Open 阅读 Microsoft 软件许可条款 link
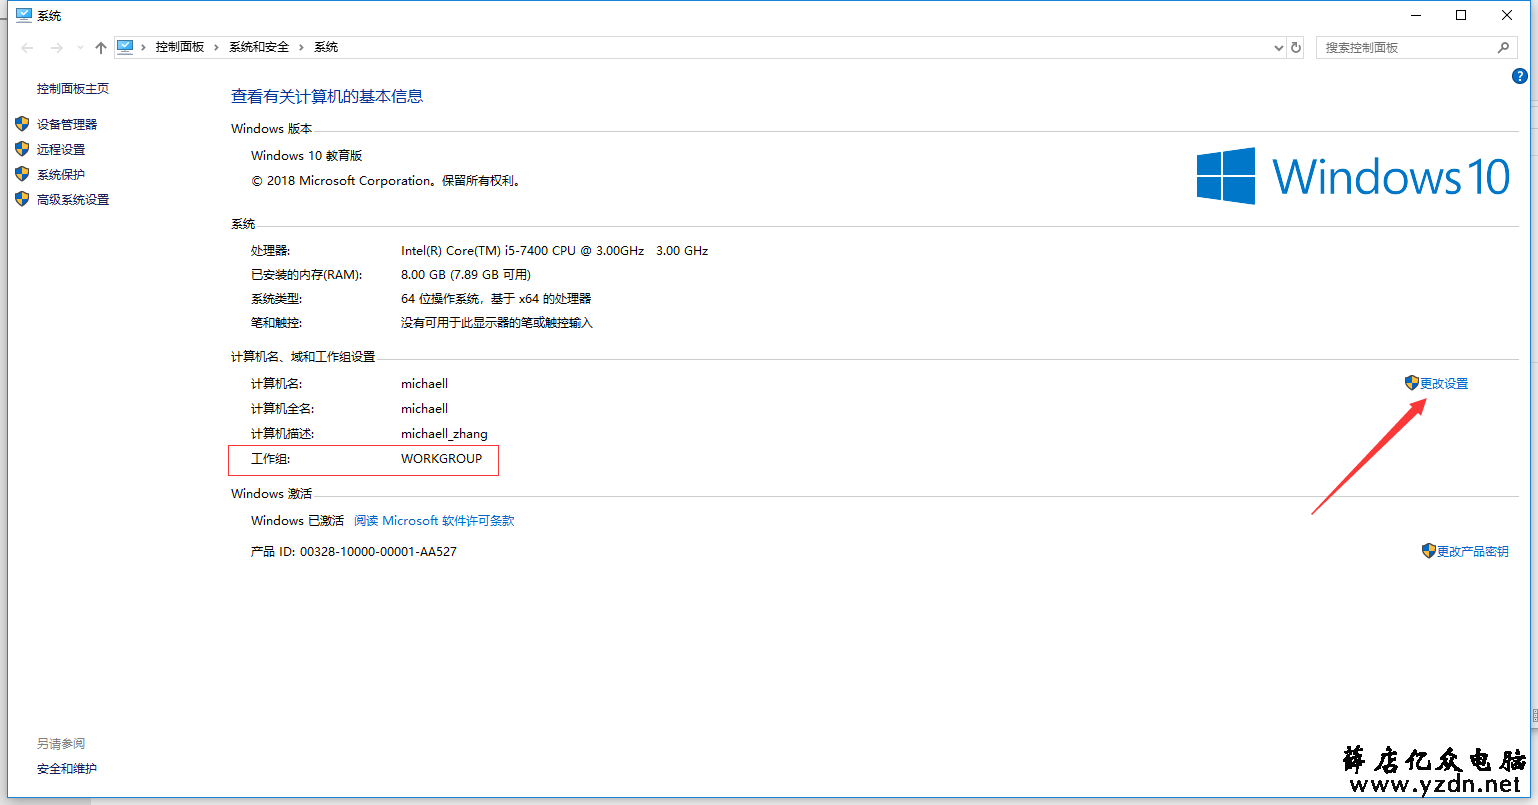 click(x=434, y=520)
